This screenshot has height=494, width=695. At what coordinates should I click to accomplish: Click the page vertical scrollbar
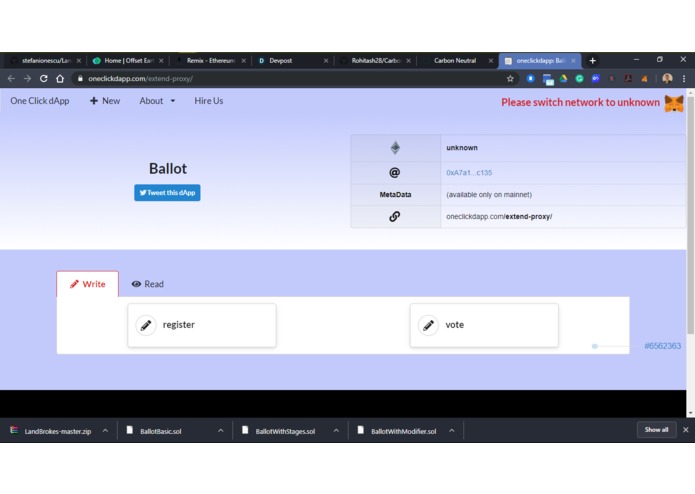pos(691,215)
